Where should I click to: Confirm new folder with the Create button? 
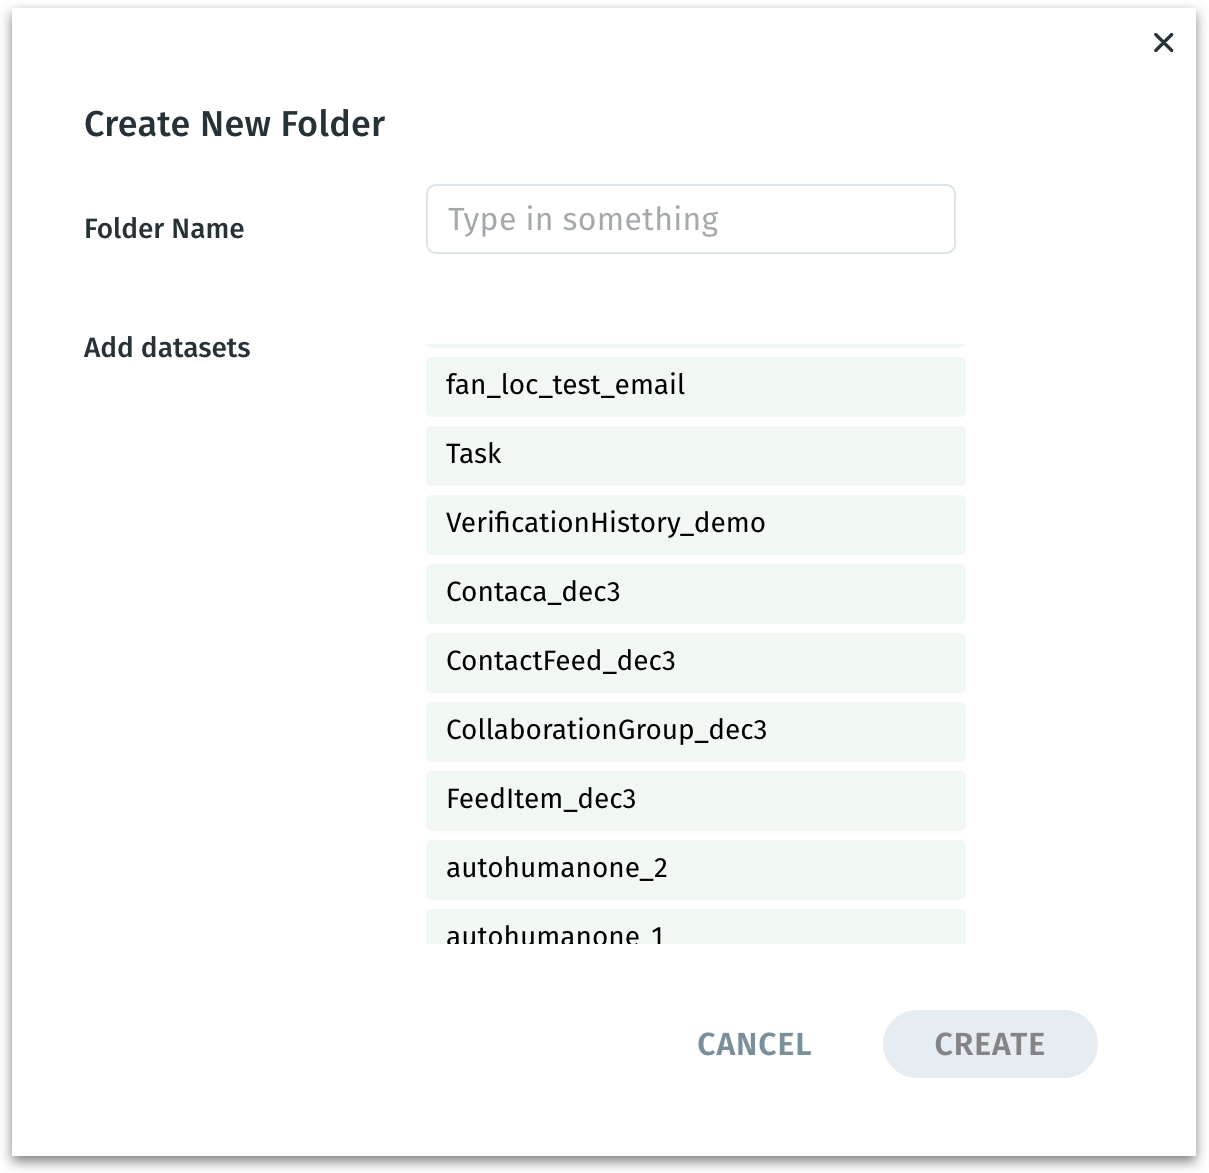click(x=989, y=1044)
